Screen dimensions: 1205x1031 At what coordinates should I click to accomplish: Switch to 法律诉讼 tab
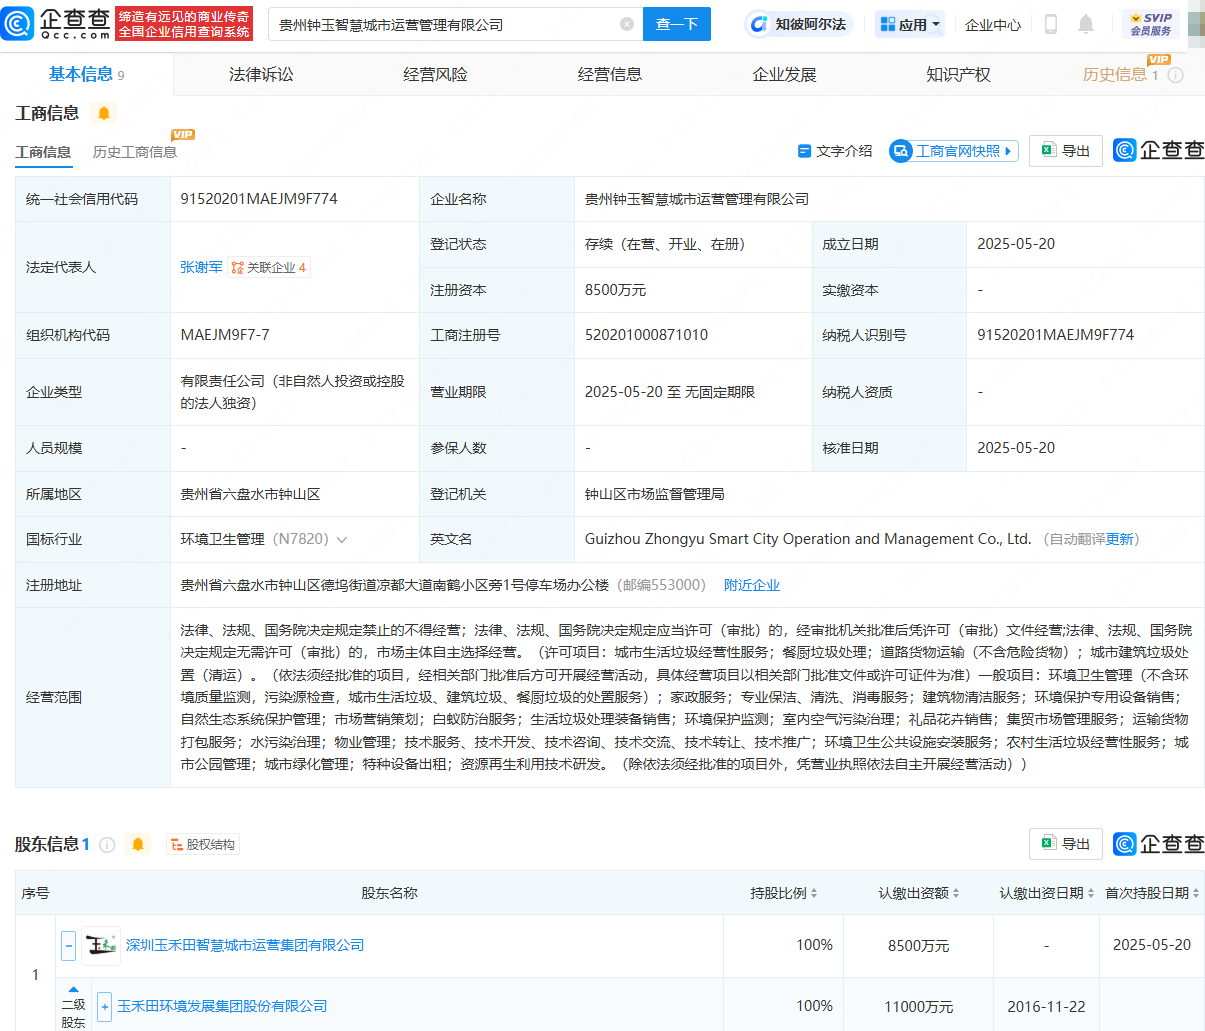coord(261,75)
